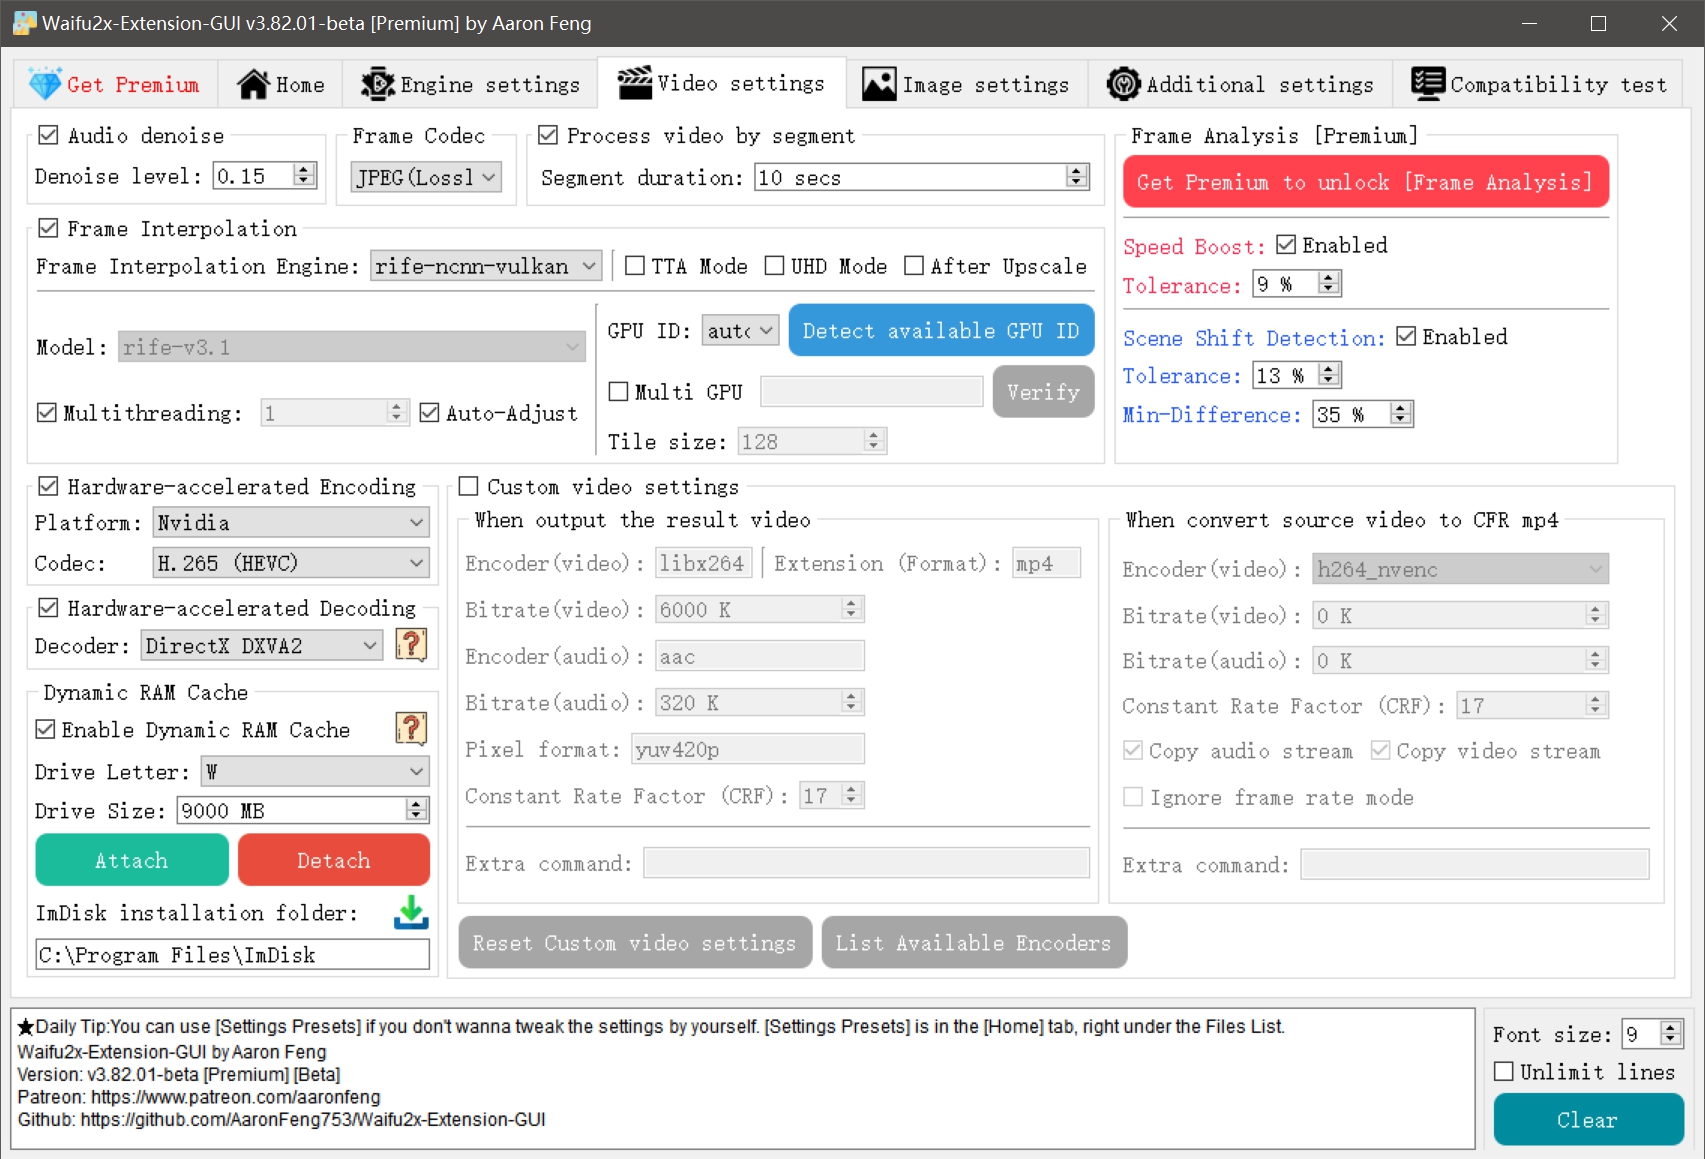Open the Frame Codec dropdown
The height and width of the screenshot is (1159, 1705).
click(x=426, y=177)
